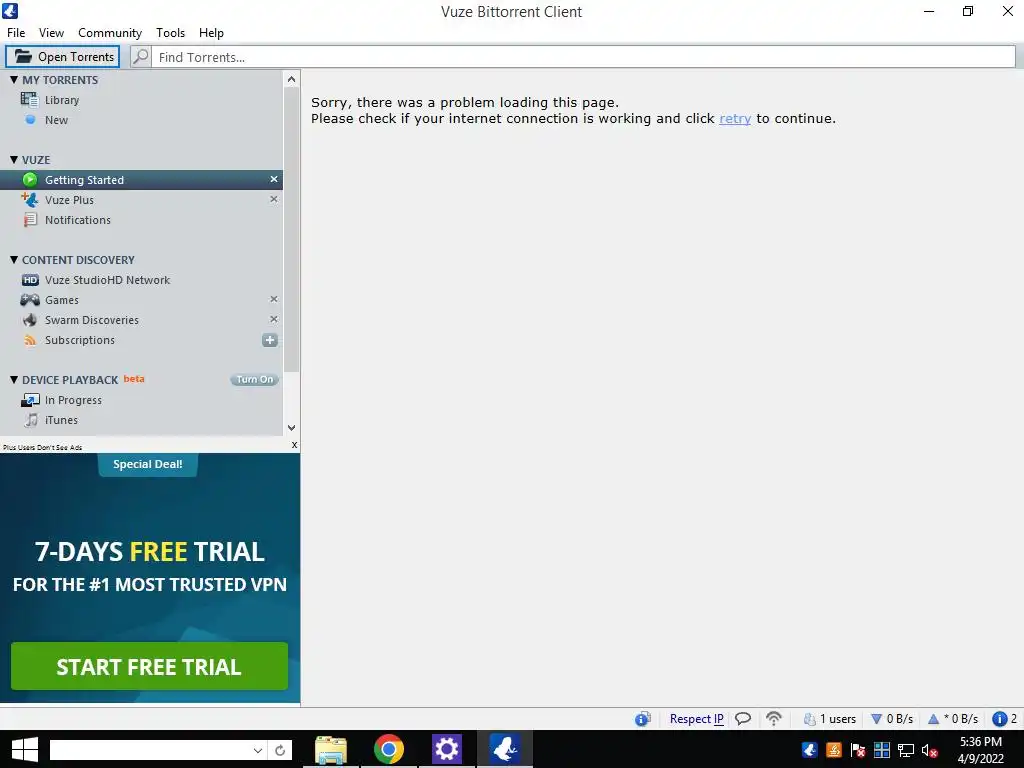Open the Notifications list icon
Screen dimensions: 1024x768
[x=30, y=220]
